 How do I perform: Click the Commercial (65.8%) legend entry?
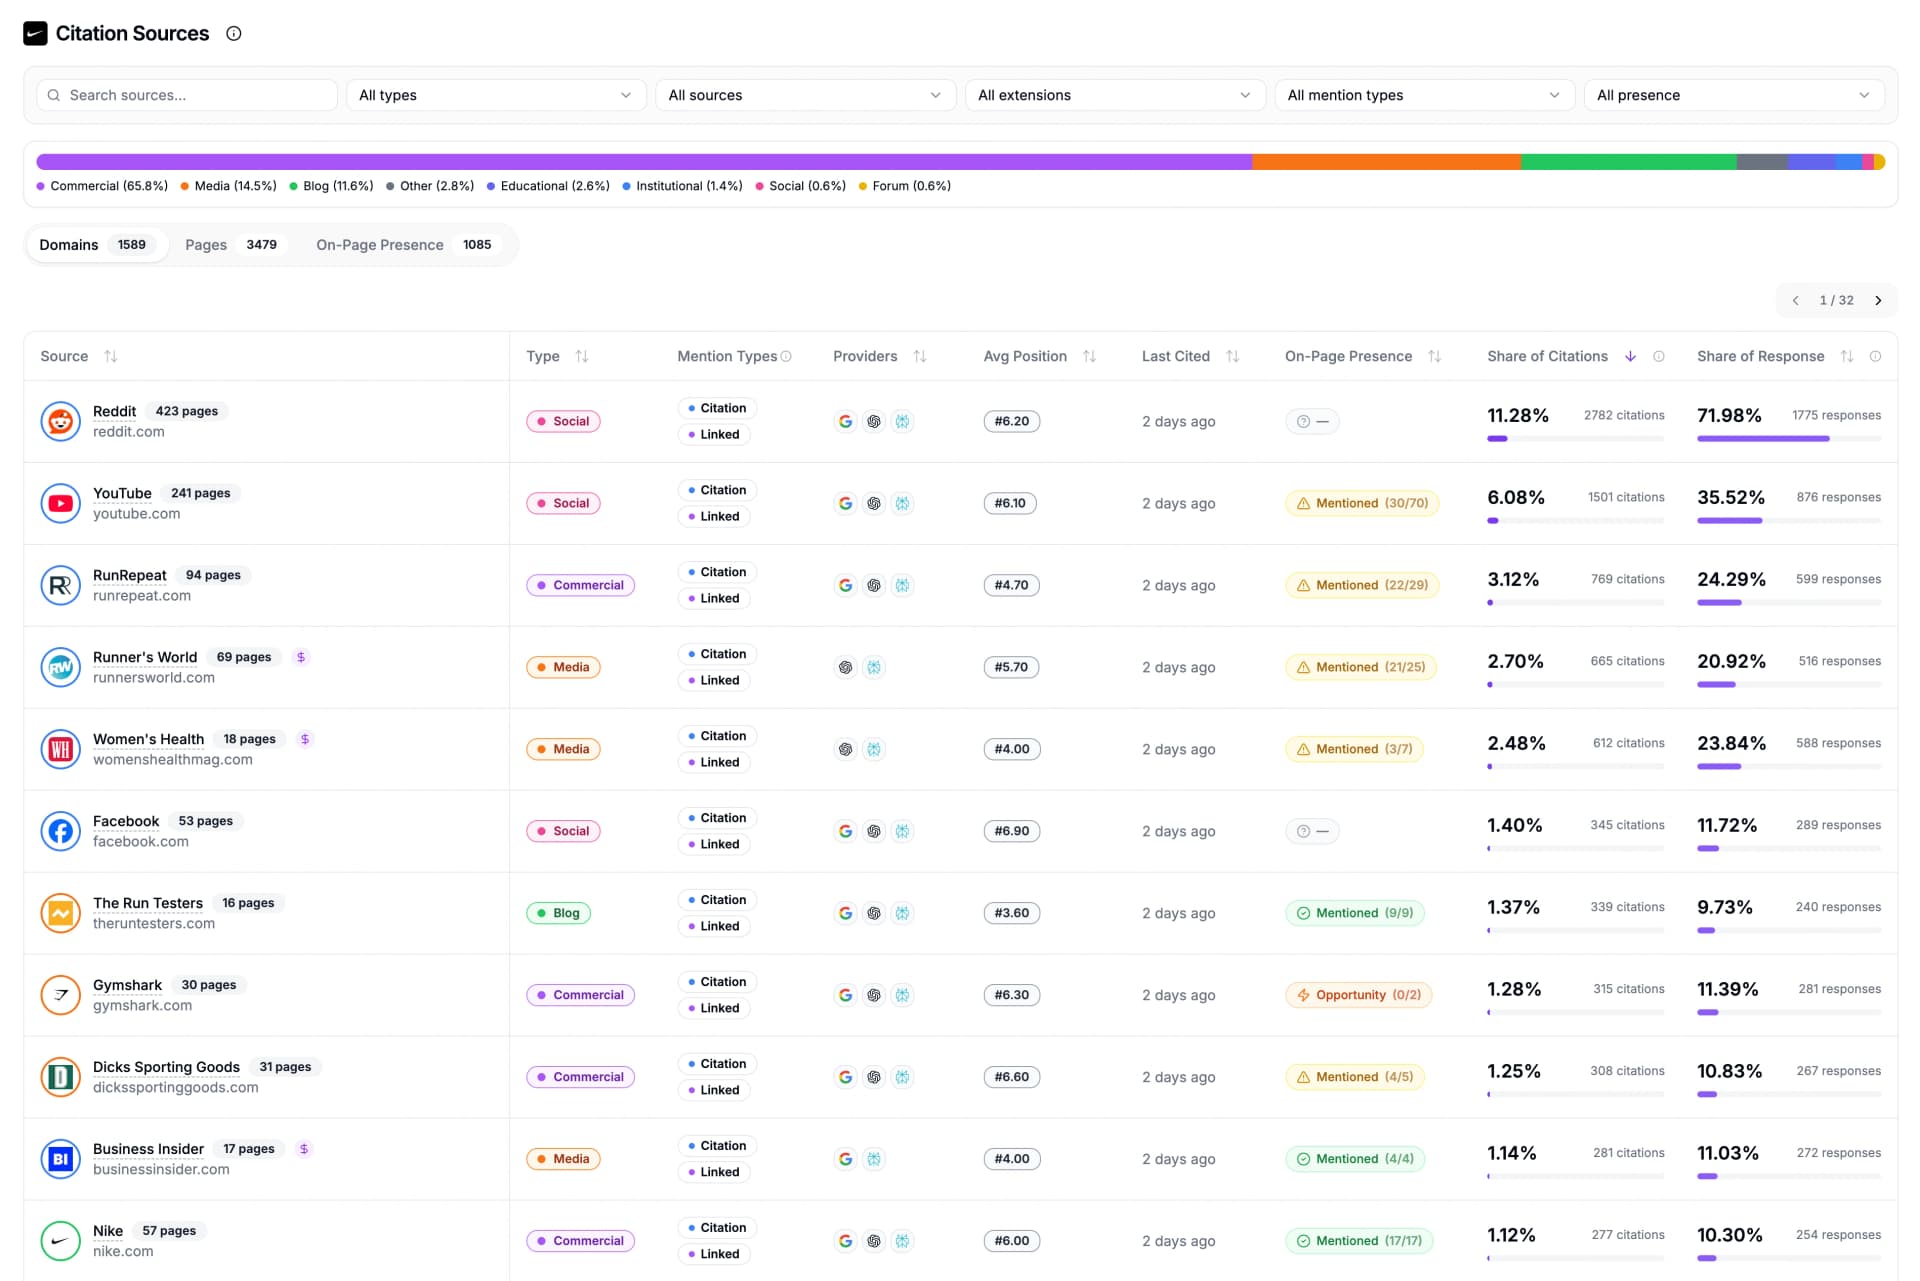pos(102,186)
